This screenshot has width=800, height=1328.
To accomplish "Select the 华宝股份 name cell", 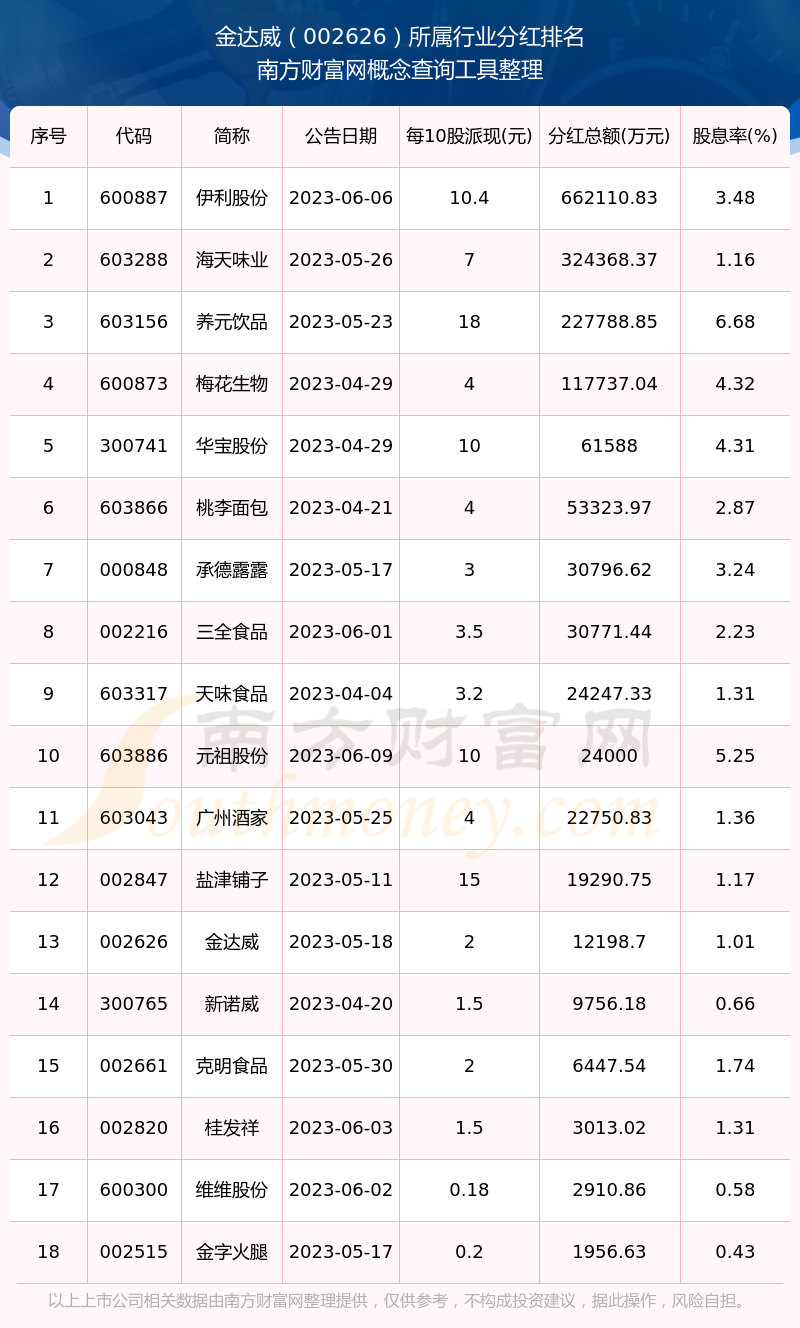I will pyautogui.click(x=232, y=446).
